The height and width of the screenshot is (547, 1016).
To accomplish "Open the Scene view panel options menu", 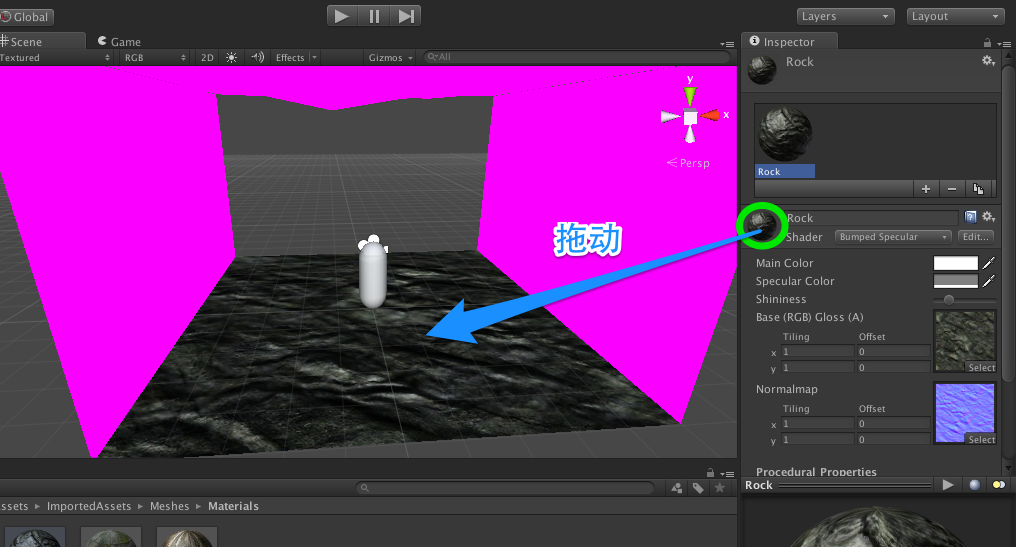I will tap(727, 44).
